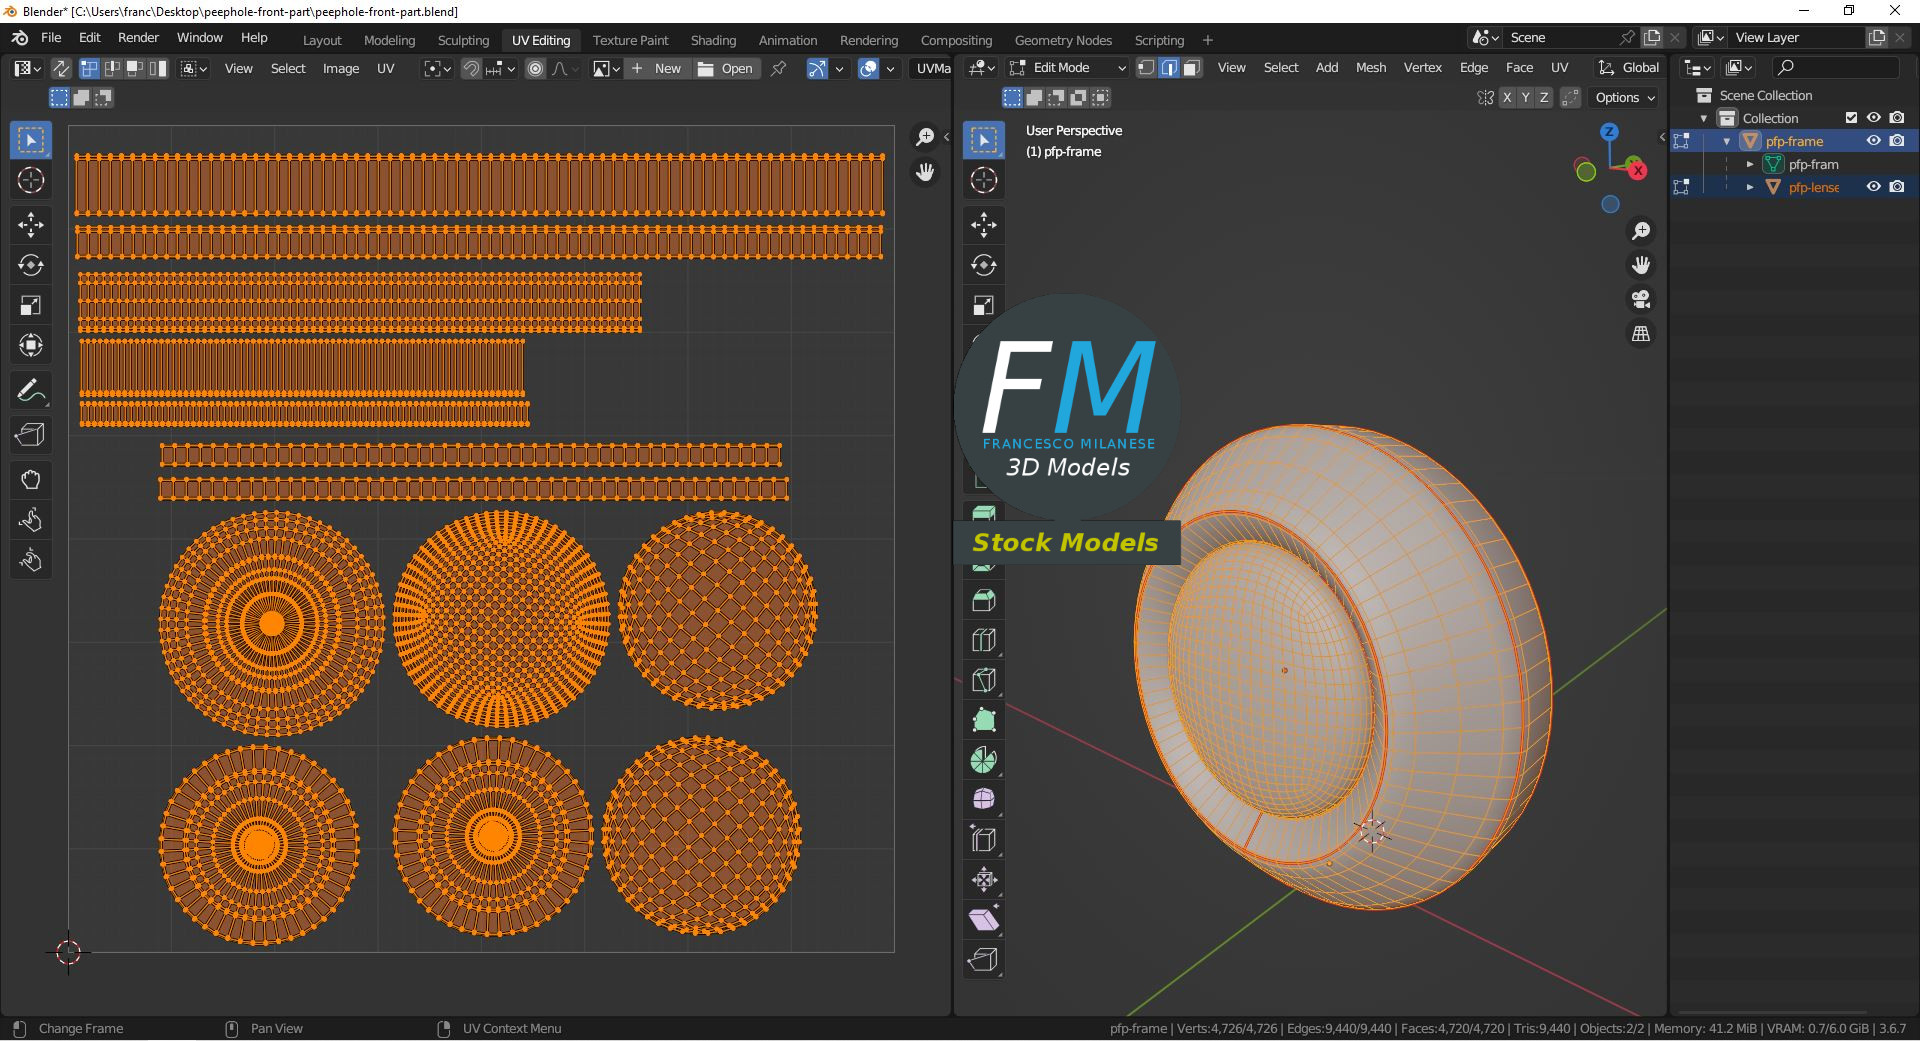This screenshot has height=1041, width=1920.
Task: Hide pfp-lense object in viewport
Action: point(1874,187)
